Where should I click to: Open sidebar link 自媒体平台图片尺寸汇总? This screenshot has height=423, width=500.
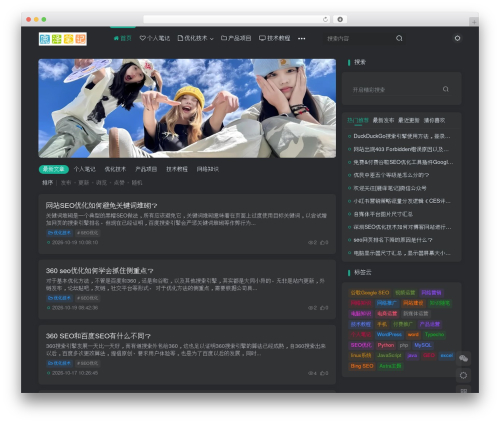383,214
